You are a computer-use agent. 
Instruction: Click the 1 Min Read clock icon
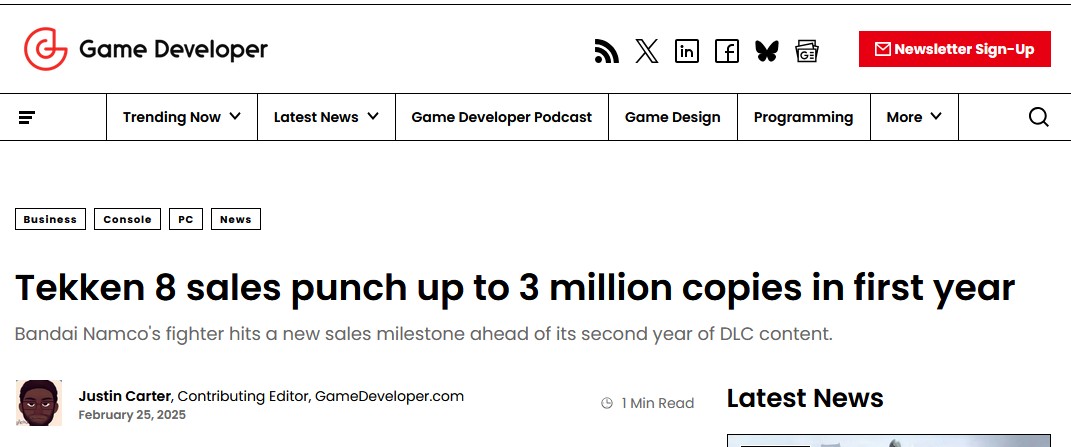tap(607, 403)
